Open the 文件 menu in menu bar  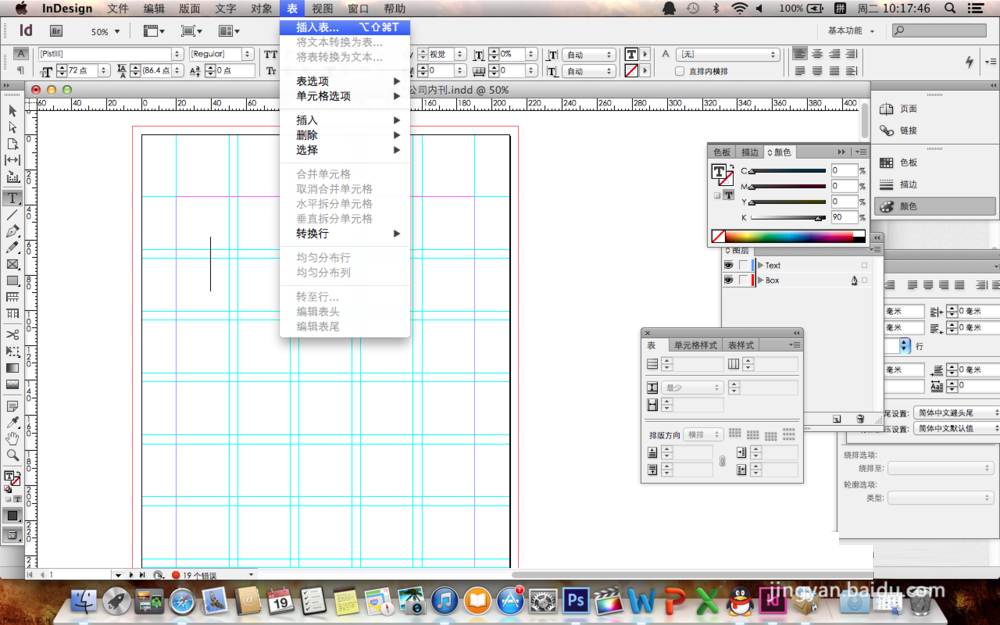[x=118, y=8]
